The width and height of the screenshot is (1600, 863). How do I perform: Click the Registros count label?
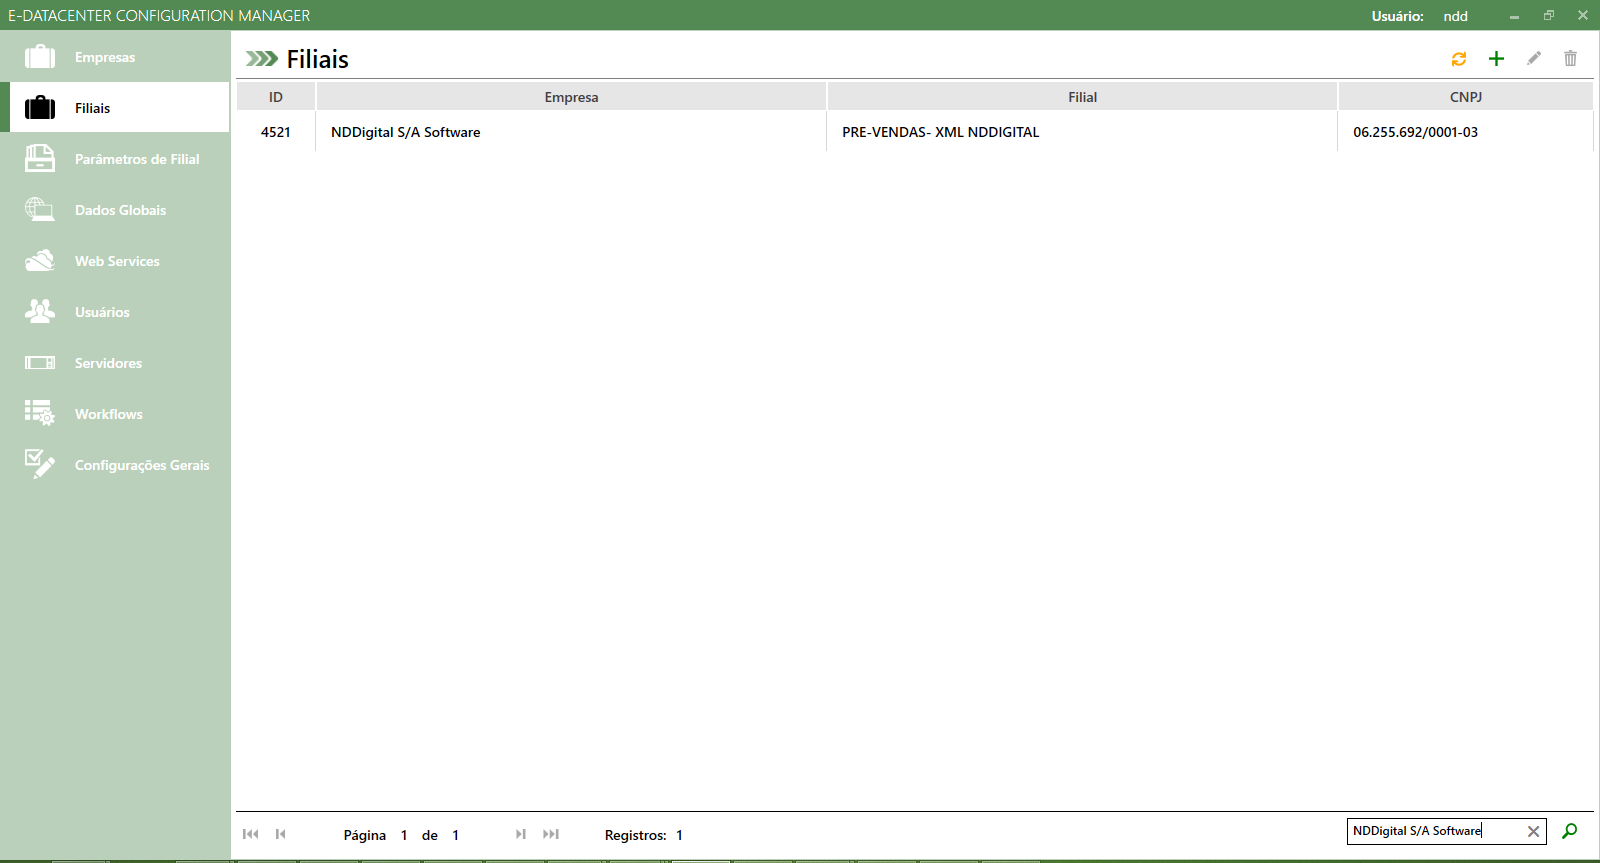[635, 835]
